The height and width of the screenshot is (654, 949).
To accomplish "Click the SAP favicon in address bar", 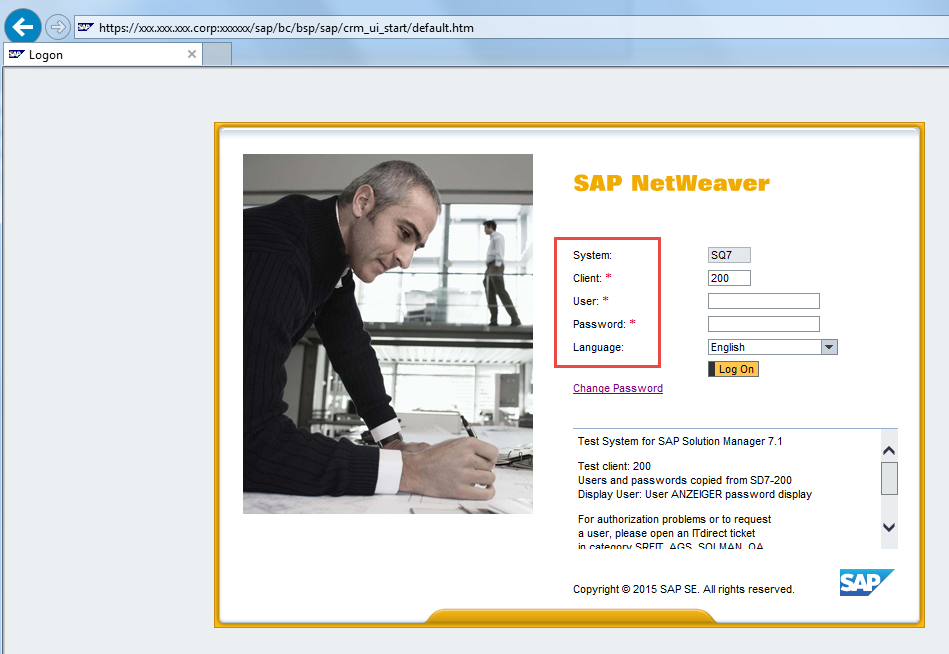I will pyautogui.click(x=85, y=27).
